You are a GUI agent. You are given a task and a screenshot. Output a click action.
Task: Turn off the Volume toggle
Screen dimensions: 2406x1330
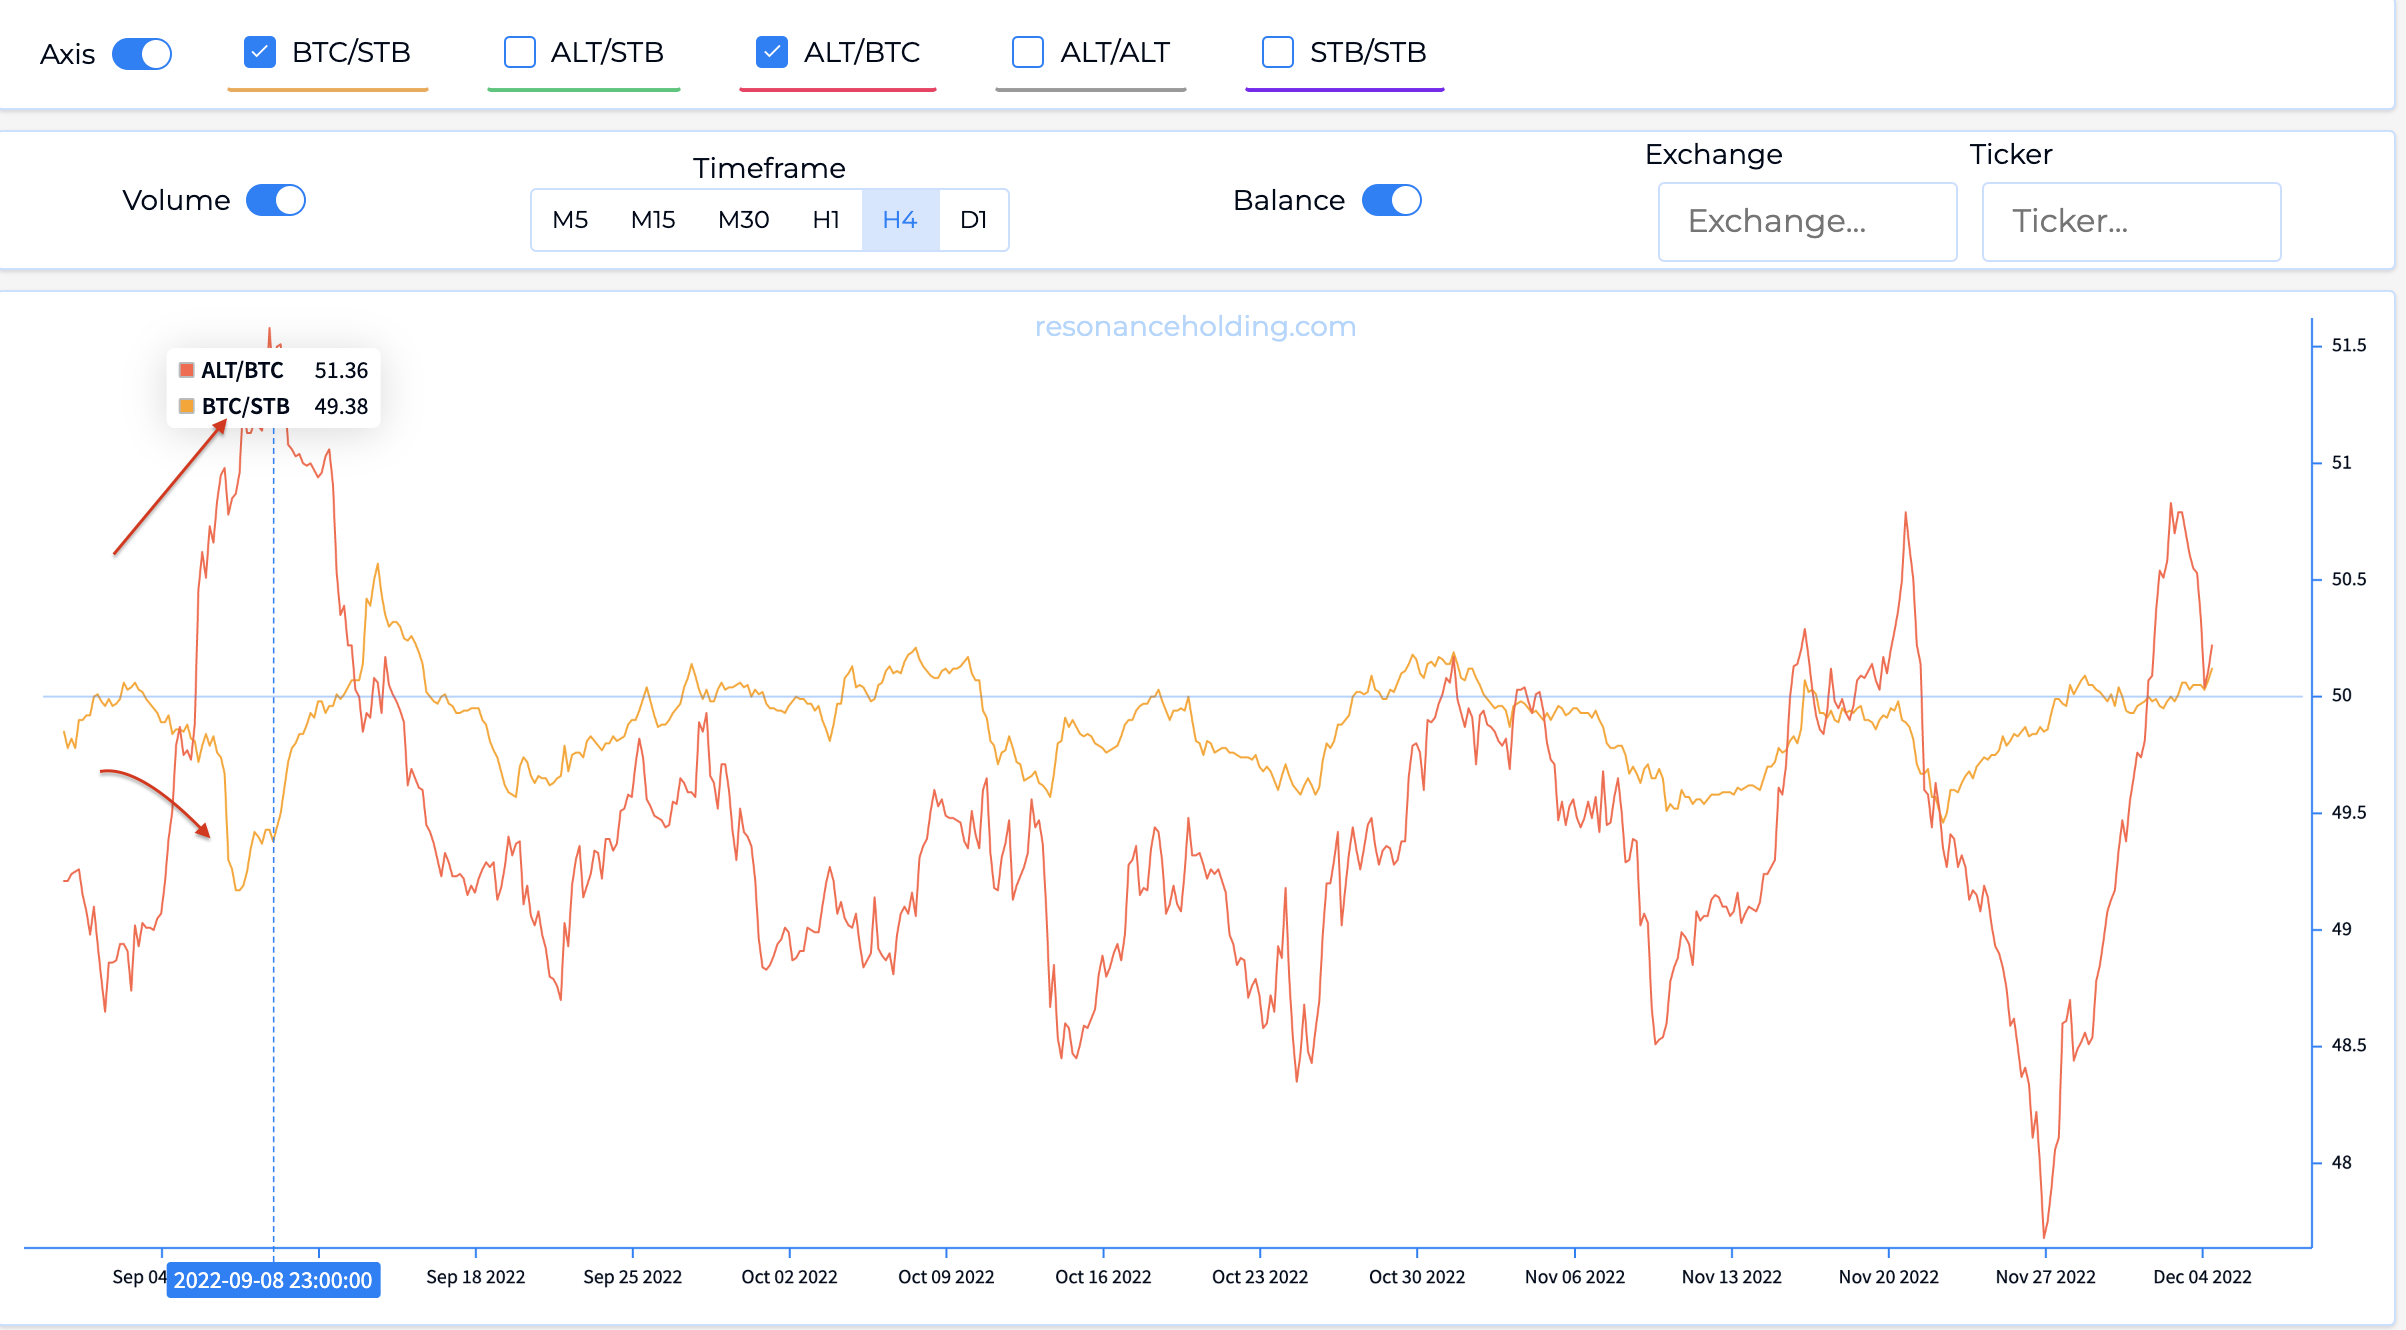tap(276, 200)
